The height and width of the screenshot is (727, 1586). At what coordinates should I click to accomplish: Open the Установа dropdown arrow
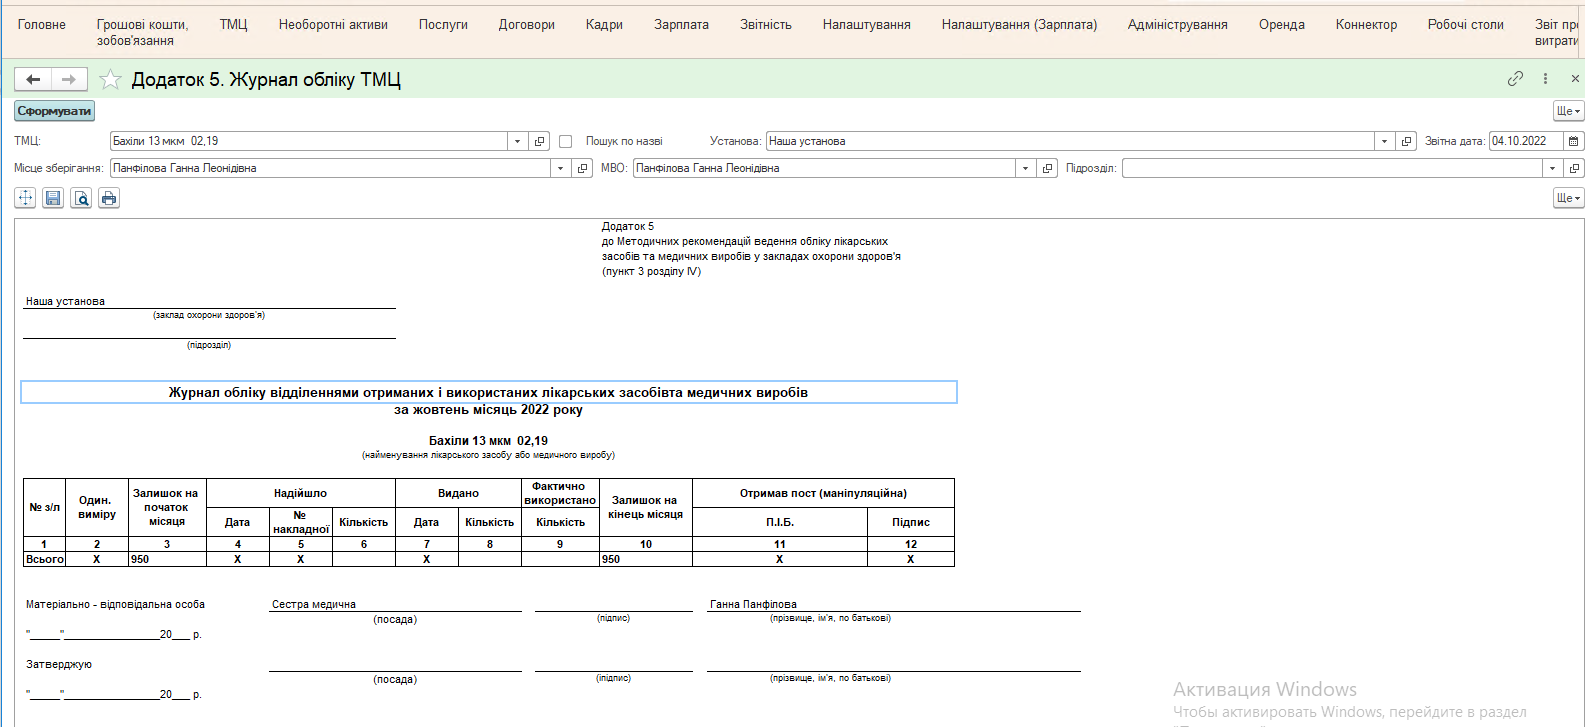click(x=1384, y=141)
